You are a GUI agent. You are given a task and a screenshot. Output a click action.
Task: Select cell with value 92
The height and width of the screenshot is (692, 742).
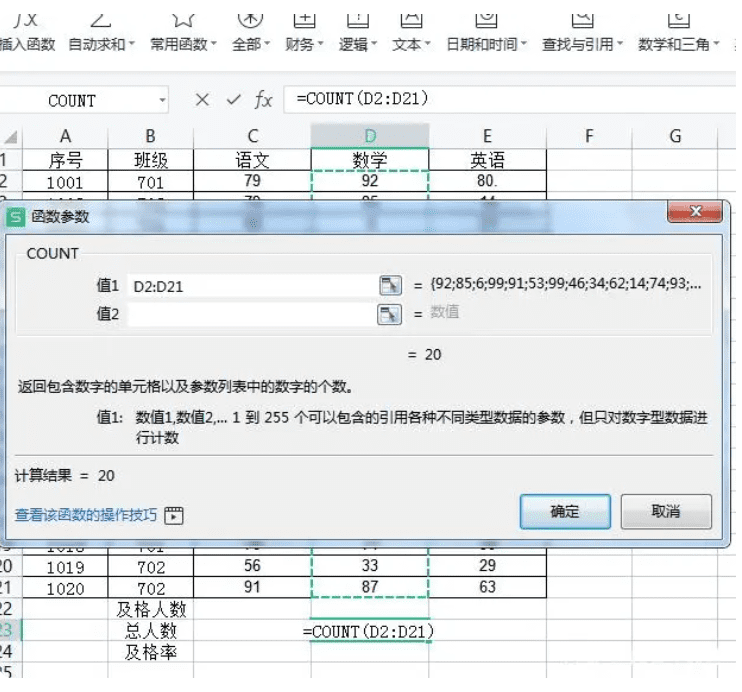[x=370, y=181]
